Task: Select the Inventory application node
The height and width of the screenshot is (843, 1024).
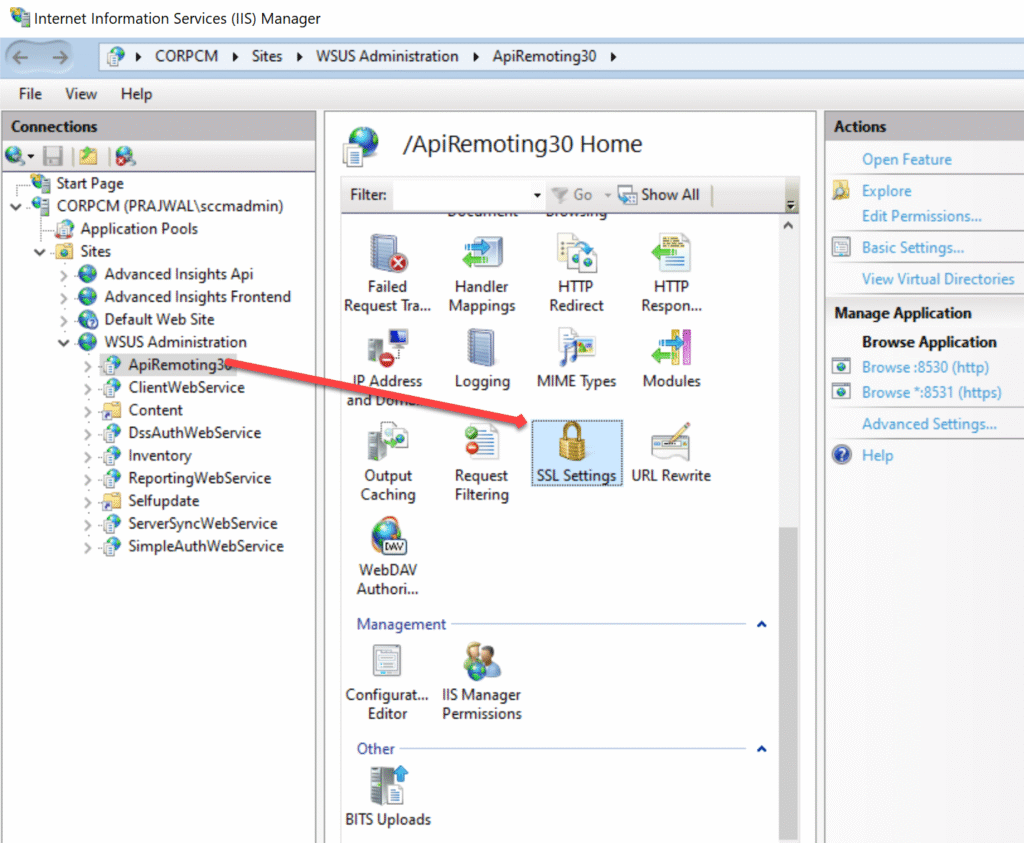Action: pyautogui.click(x=160, y=456)
